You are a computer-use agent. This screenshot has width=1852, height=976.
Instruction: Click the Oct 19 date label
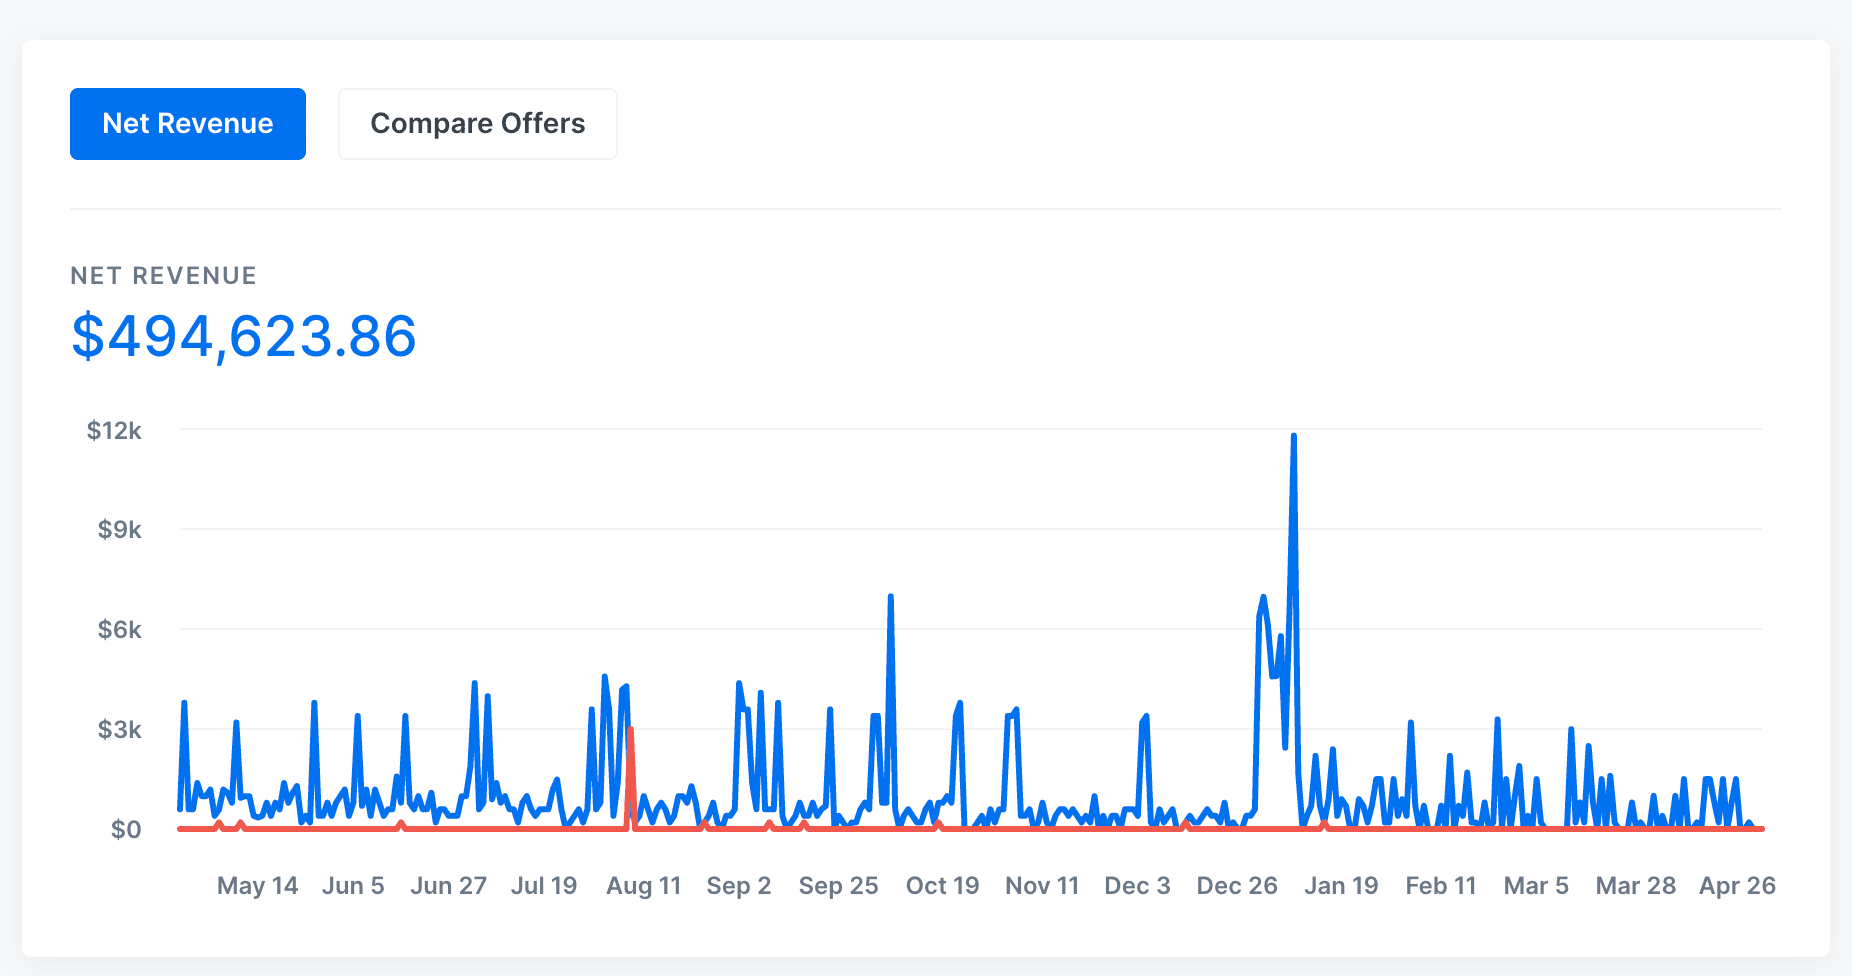pyautogui.click(x=942, y=886)
